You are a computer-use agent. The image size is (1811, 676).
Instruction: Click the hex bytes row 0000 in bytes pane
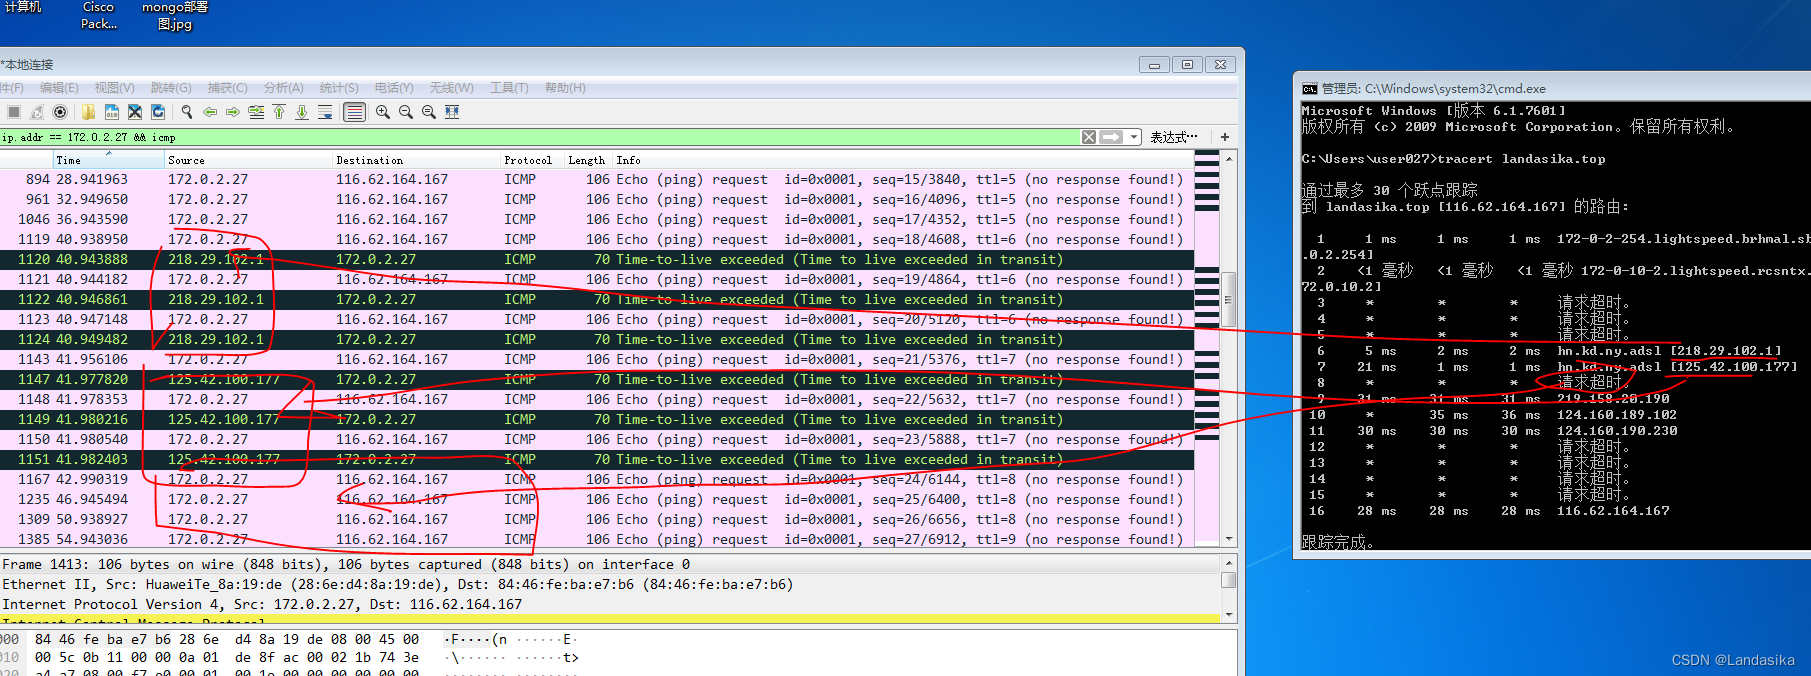tap(290, 639)
